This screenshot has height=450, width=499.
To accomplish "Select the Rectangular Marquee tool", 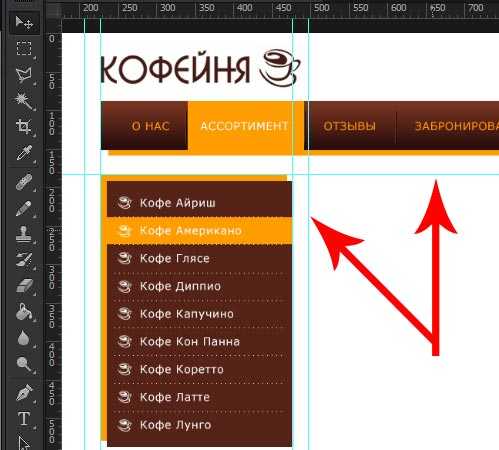I will 24,49.
